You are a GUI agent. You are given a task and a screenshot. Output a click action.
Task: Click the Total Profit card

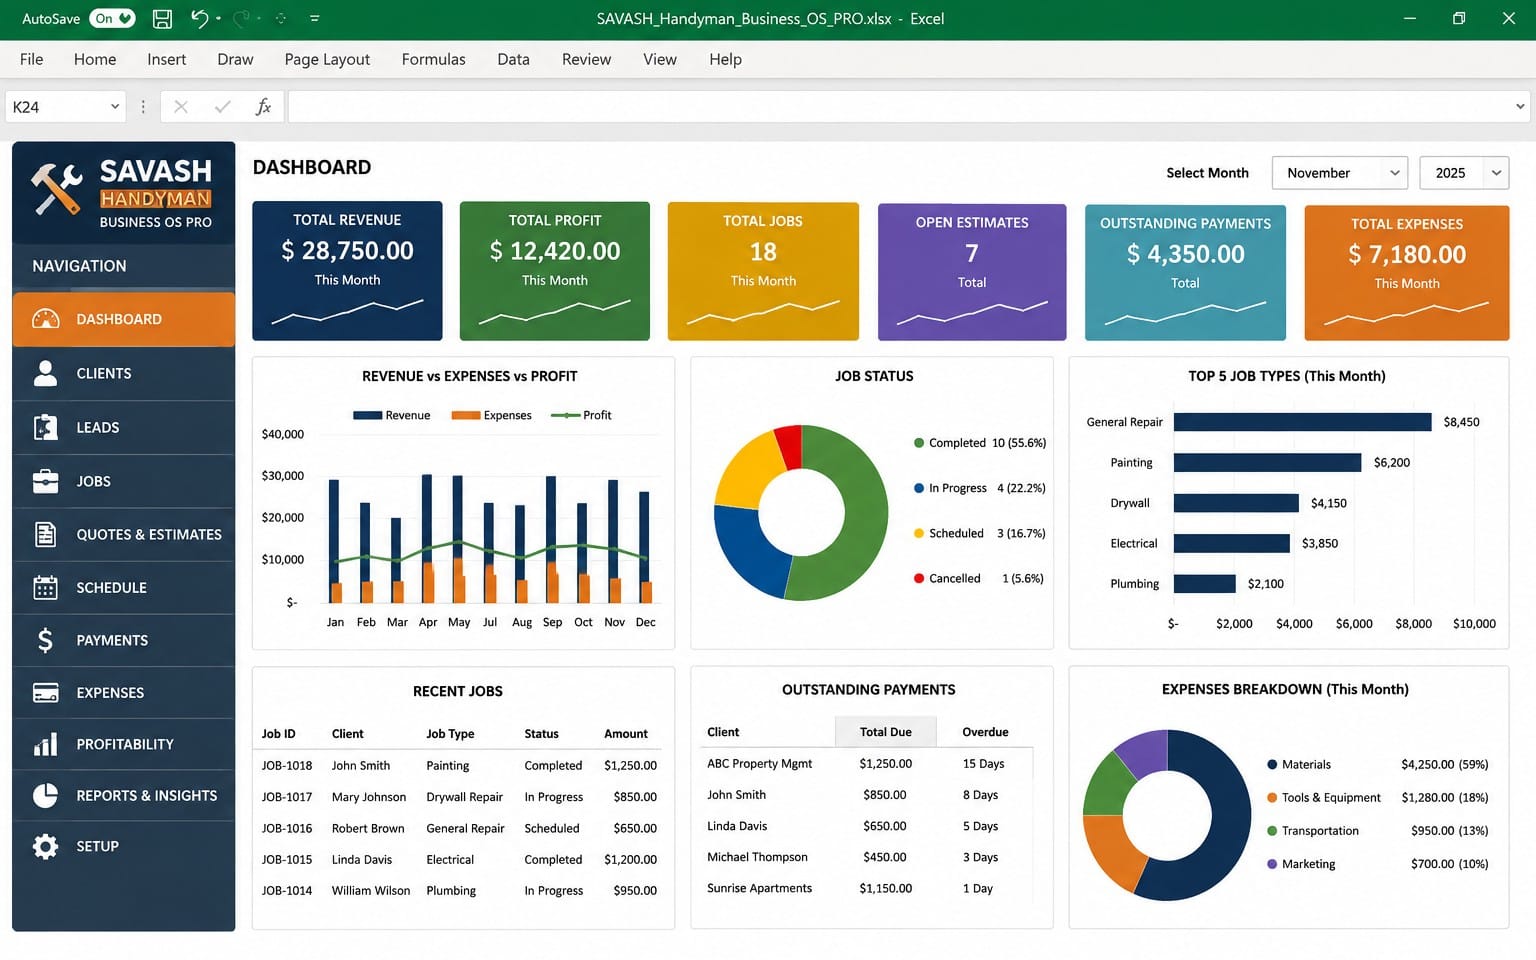tap(555, 271)
